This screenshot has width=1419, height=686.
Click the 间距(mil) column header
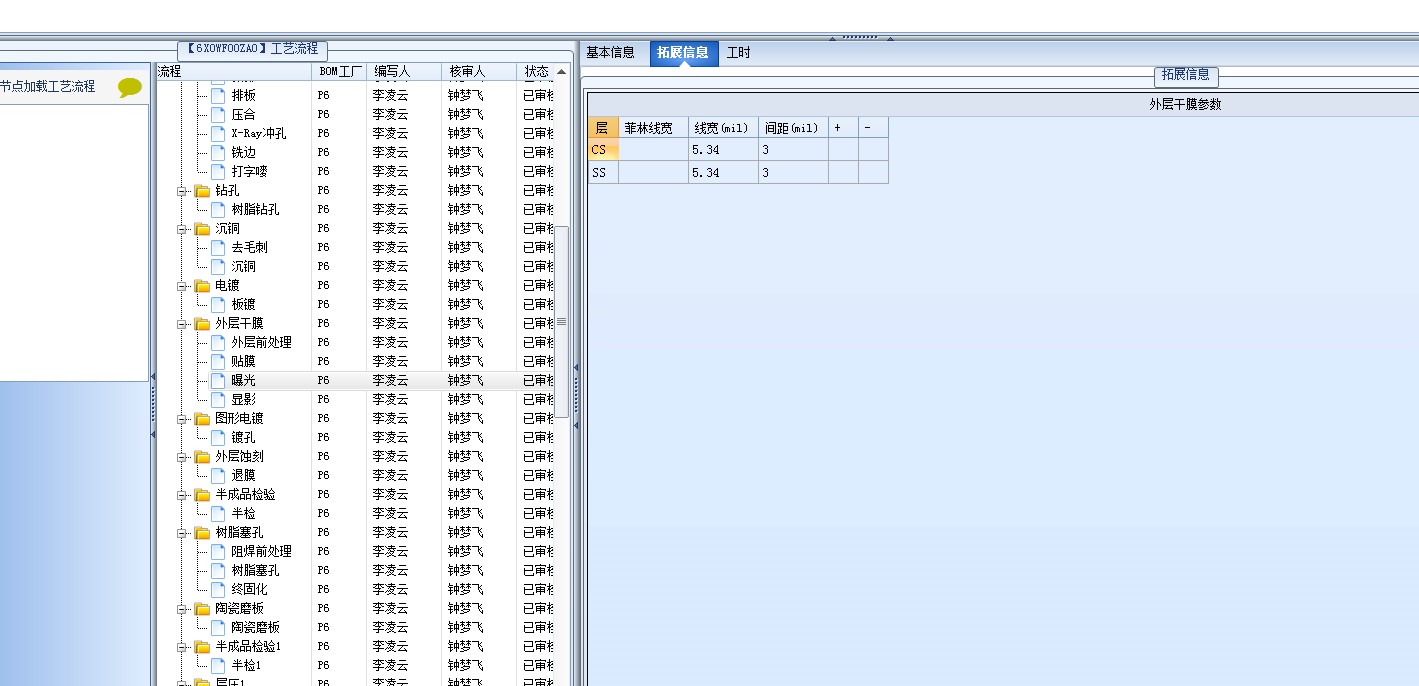(793, 128)
